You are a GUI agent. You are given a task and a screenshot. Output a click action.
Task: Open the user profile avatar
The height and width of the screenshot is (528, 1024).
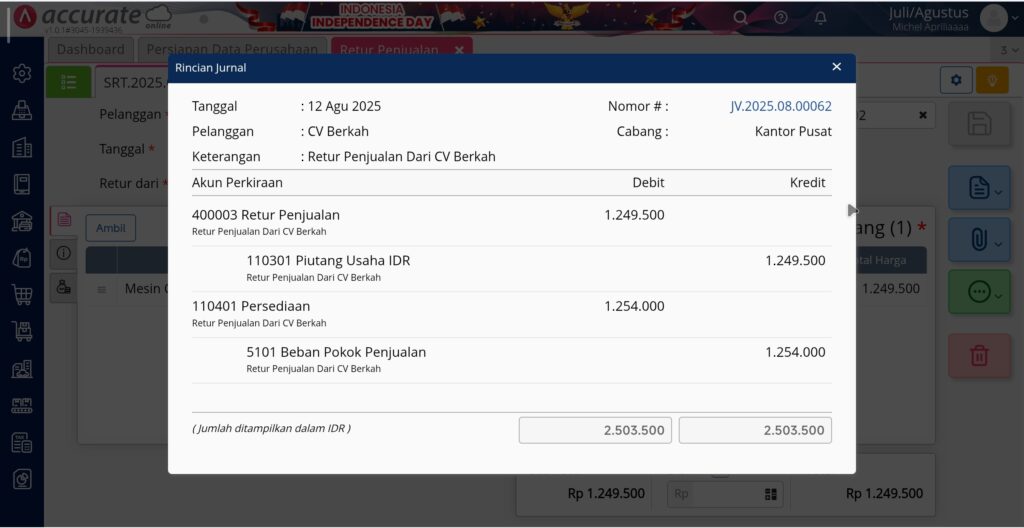click(x=993, y=18)
